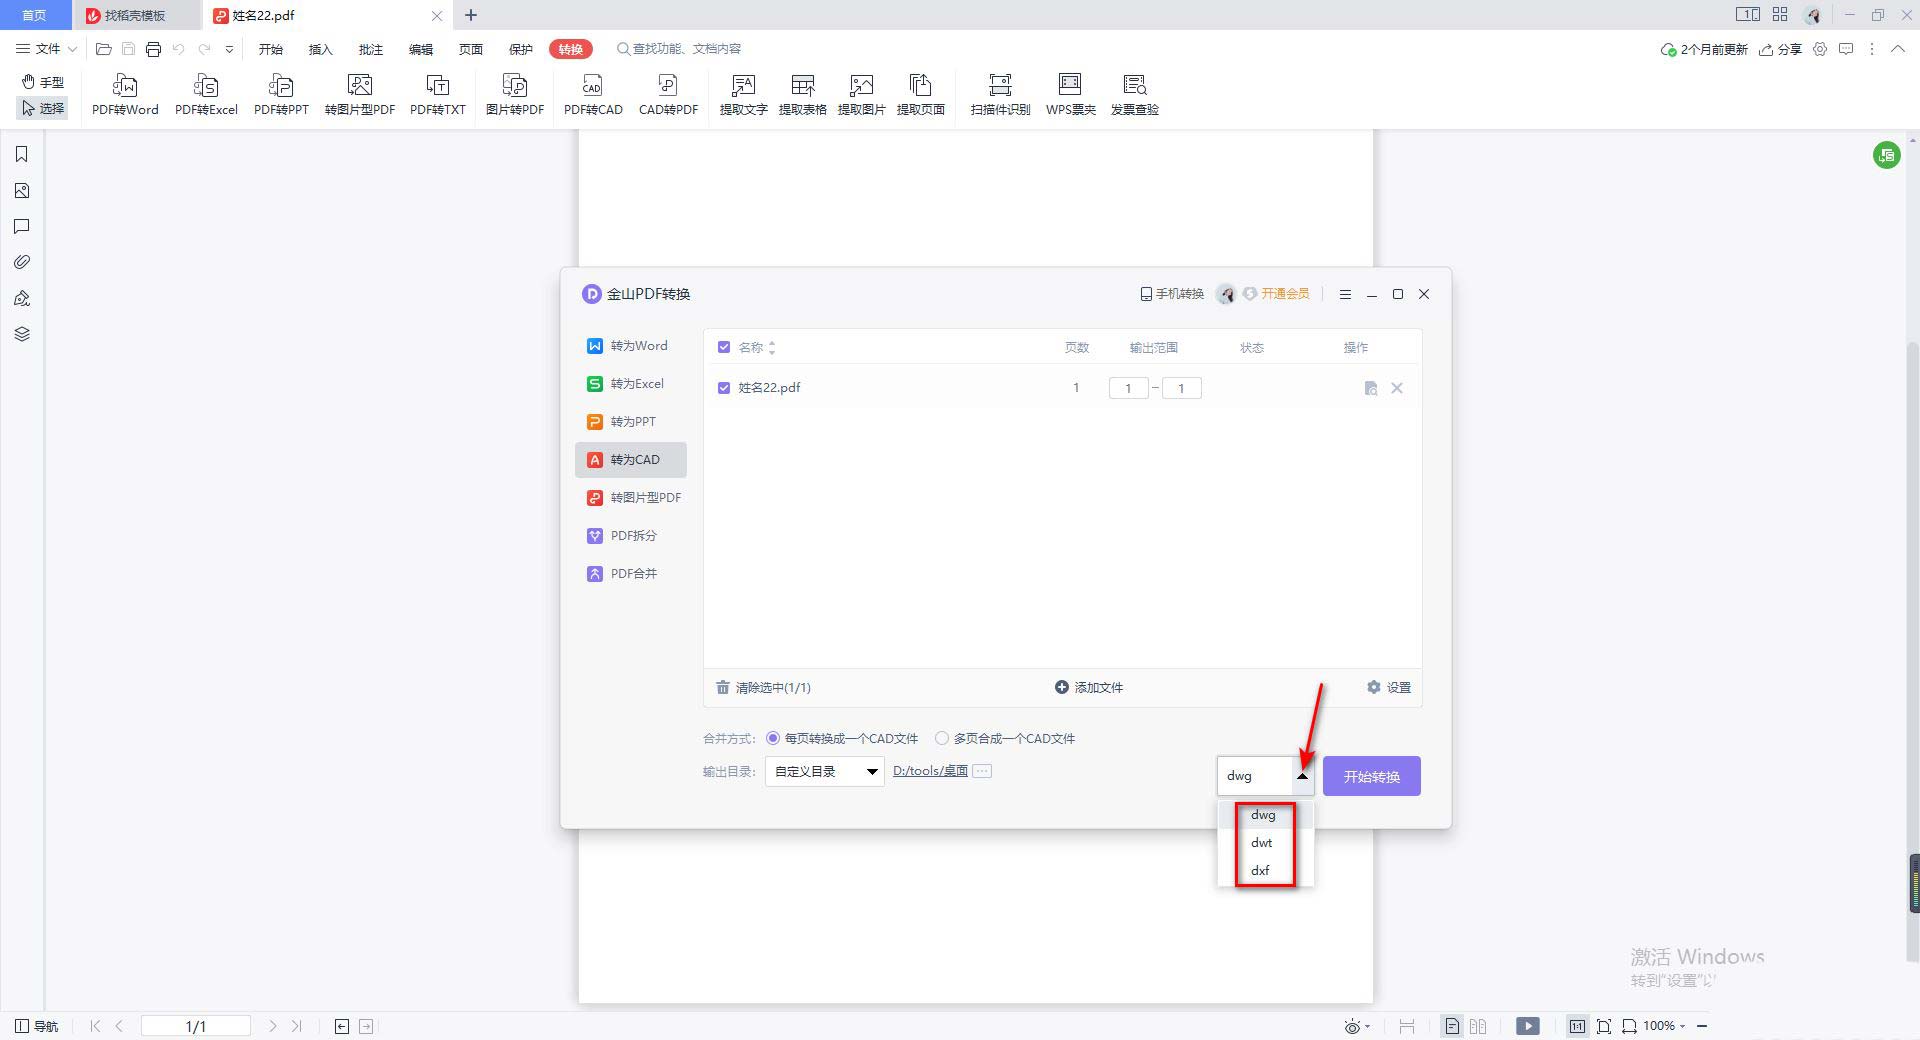Image resolution: width=1920 pixels, height=1040 pixels.
Task: Click the 查找功能、文档内容 search box
Action: click(680, 49)
